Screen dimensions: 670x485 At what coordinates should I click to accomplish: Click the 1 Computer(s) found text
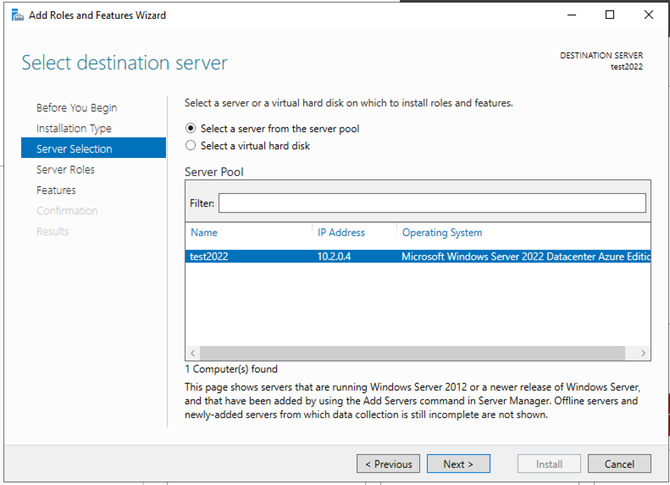pyautogui.click(x=231, y=369)
